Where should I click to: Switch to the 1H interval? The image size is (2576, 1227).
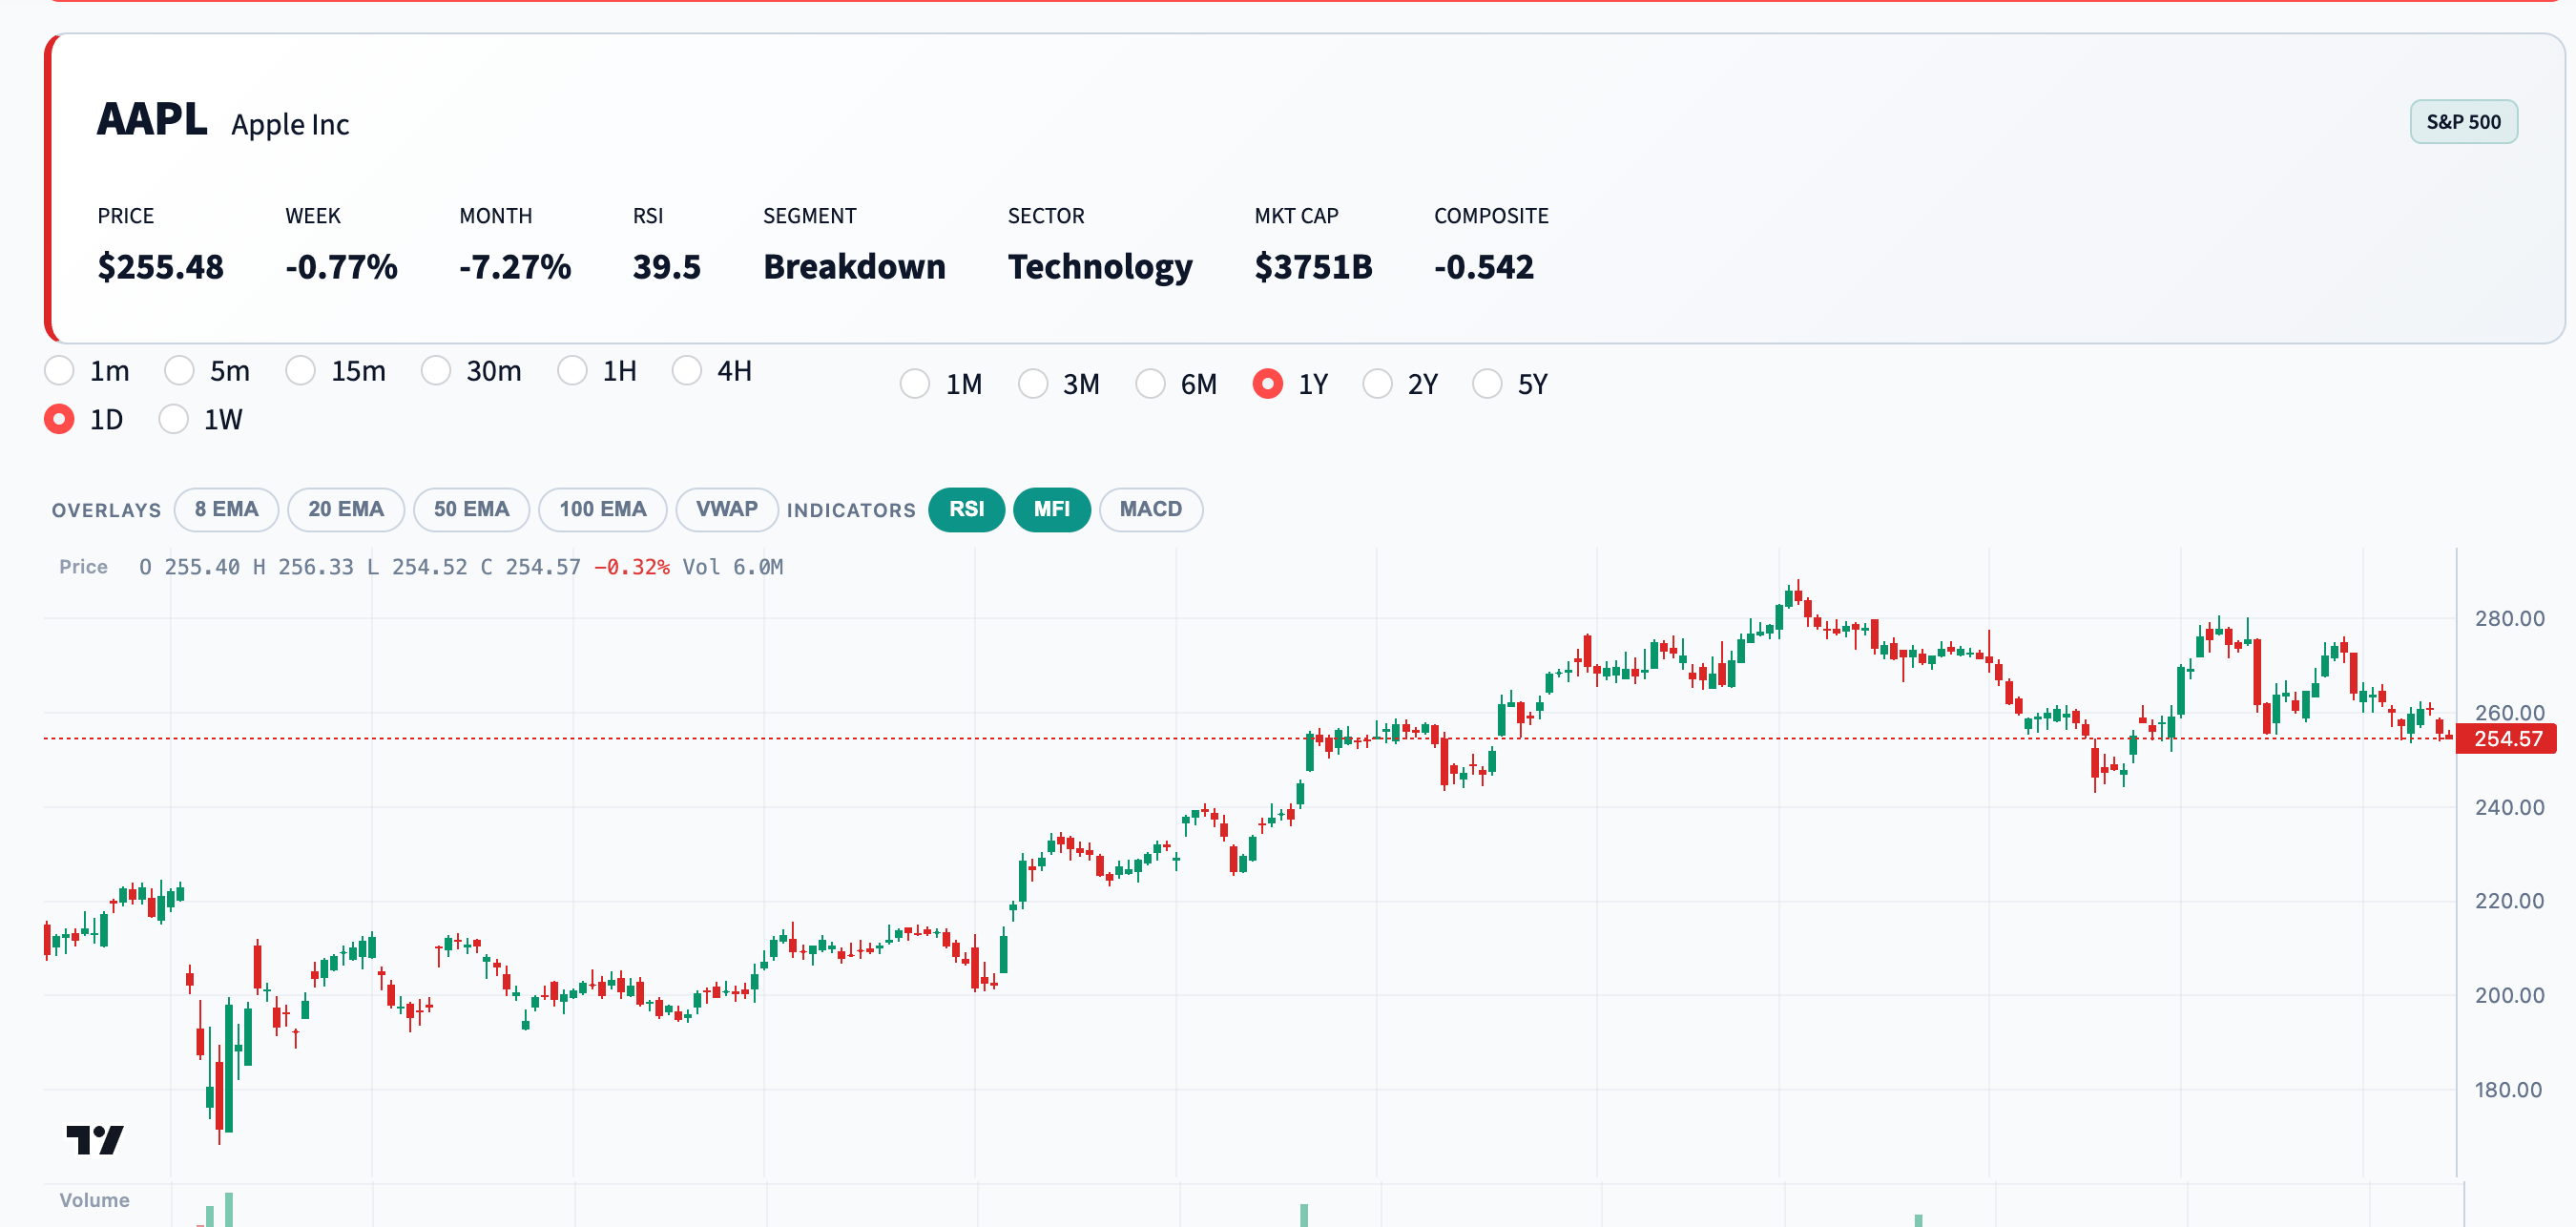point(572,371)
